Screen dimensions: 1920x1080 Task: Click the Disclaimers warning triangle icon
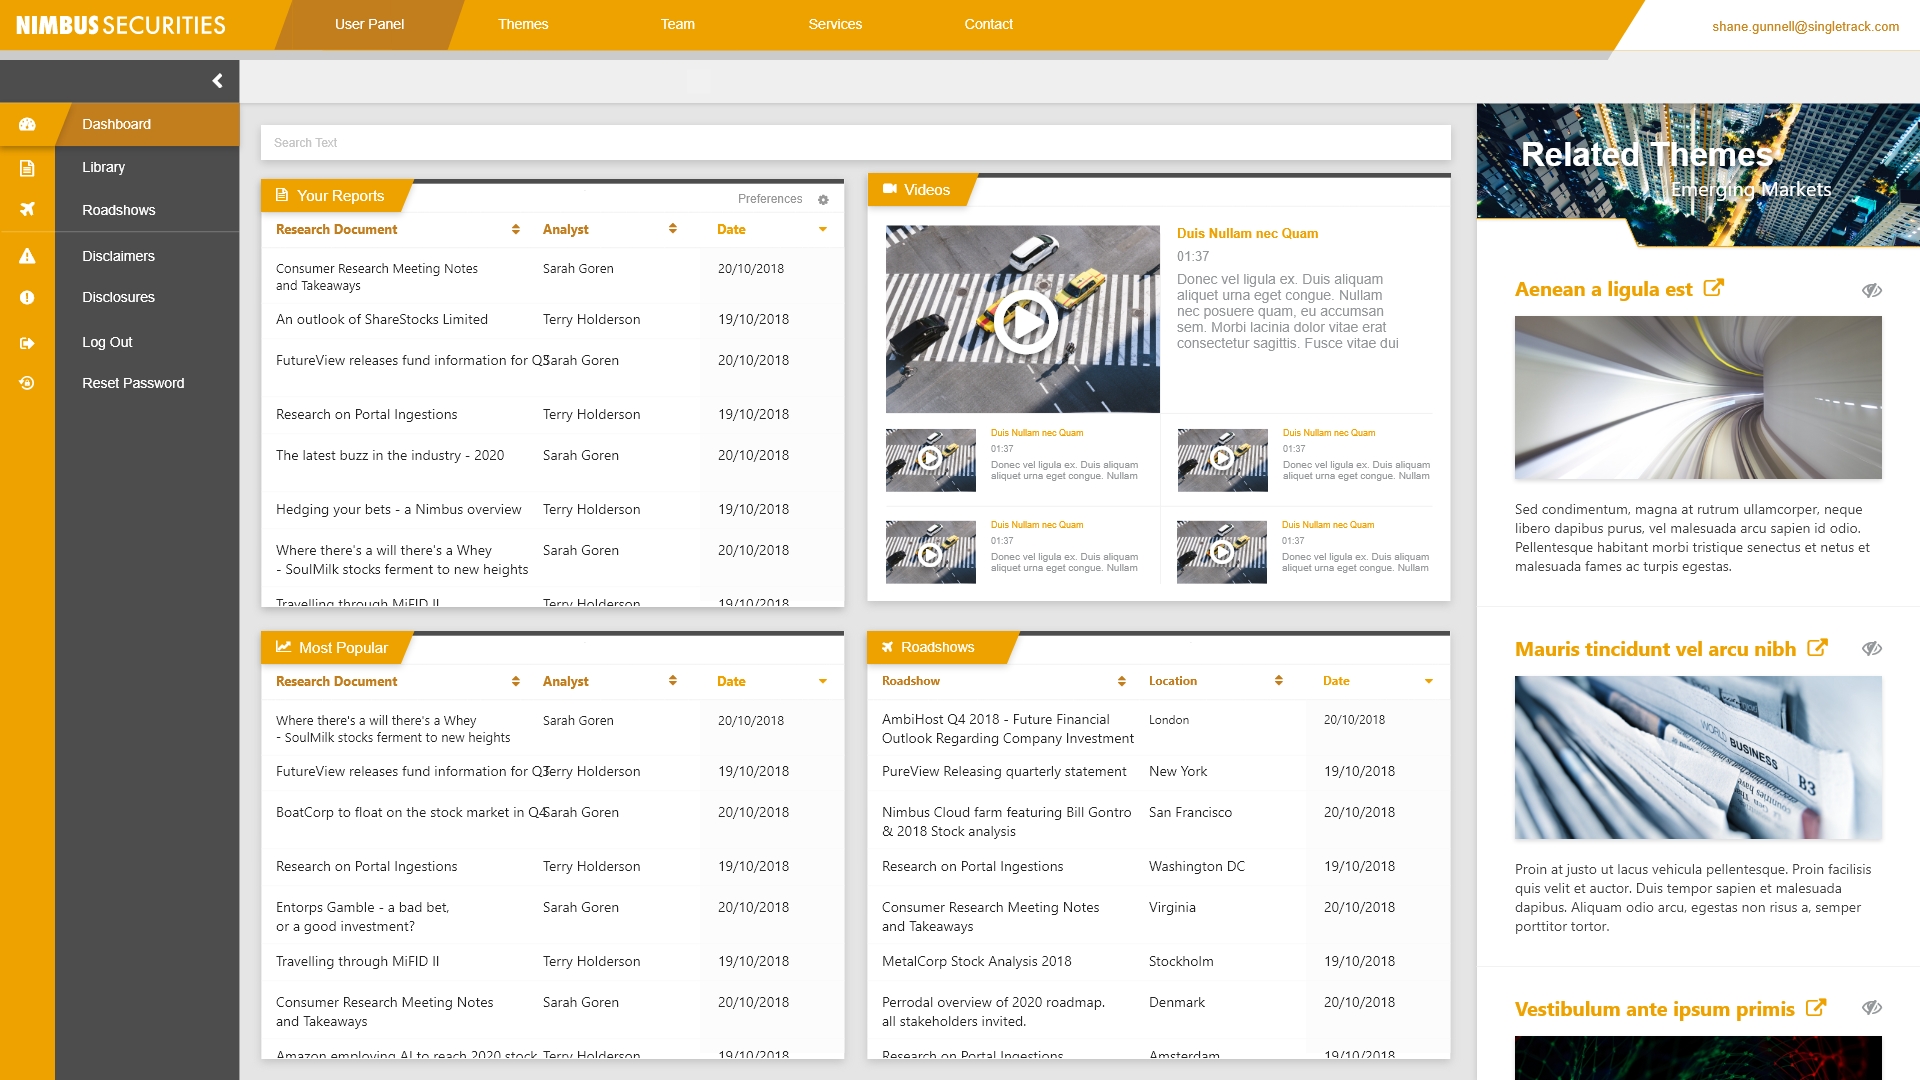(x=27, y=256)
